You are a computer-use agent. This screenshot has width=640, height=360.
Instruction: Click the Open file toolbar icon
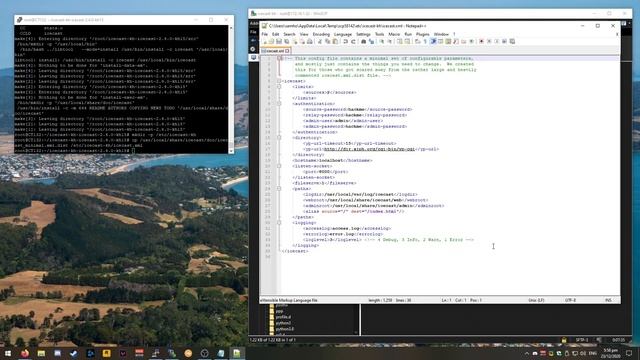tap(271, 41)
